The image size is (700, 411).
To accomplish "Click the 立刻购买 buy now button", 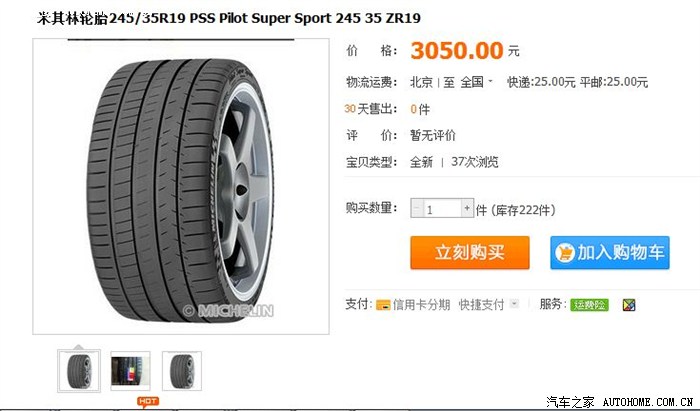I will click(x=470, y=253).
